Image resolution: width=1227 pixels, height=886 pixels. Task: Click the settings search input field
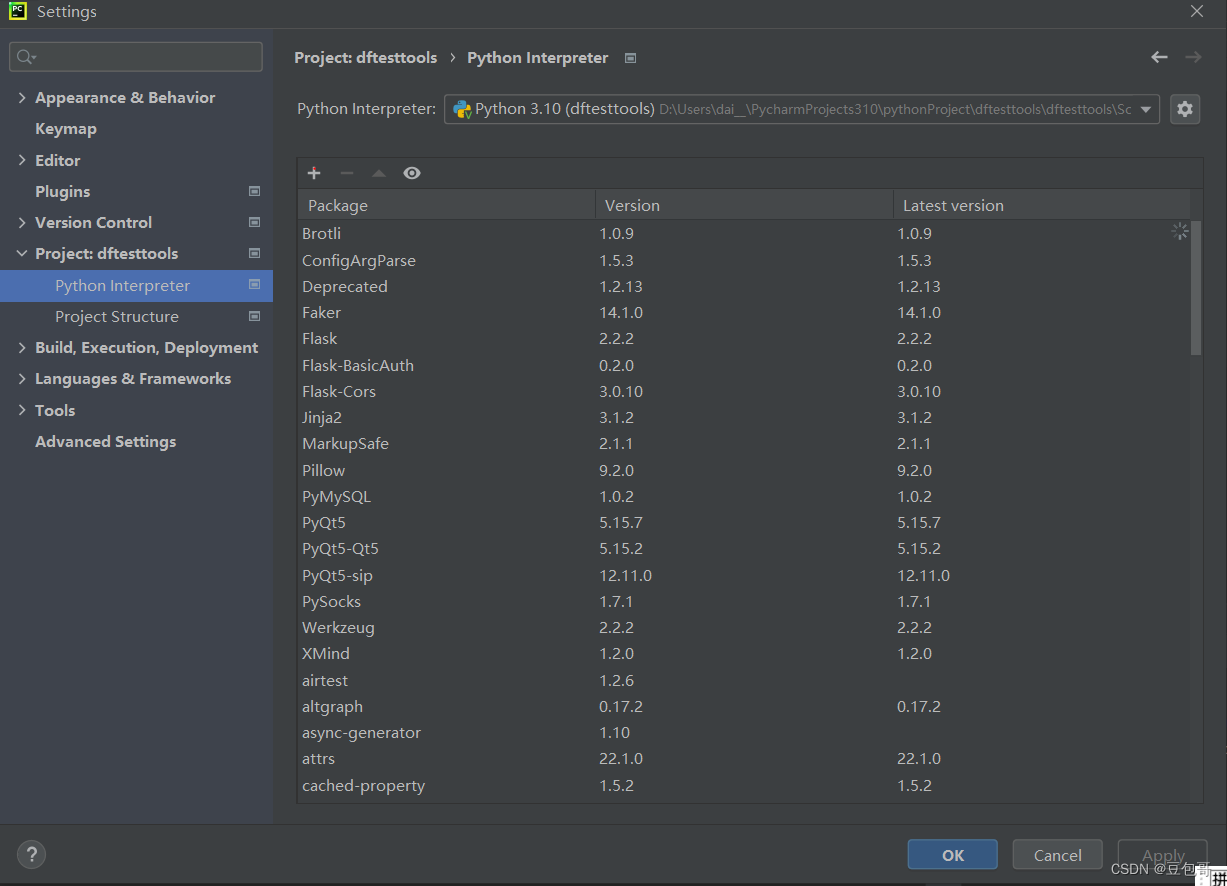(x=136, y=57)
